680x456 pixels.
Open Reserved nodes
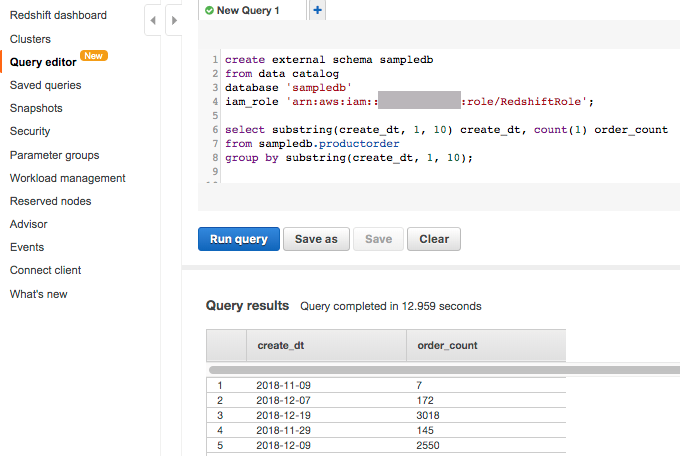[51, 201]
